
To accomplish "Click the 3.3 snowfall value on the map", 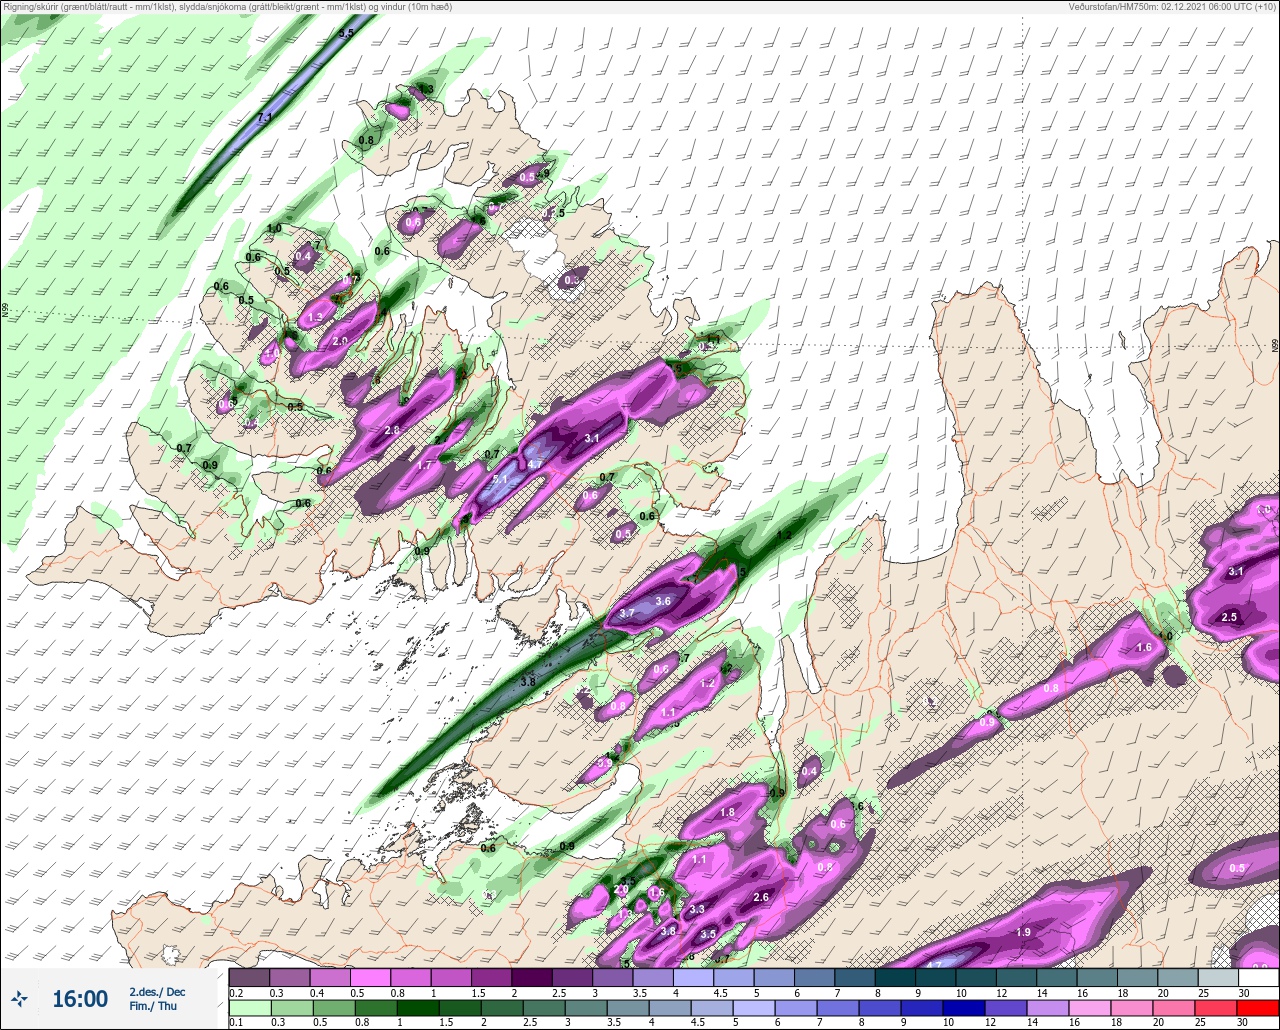I will pos(697,909).
